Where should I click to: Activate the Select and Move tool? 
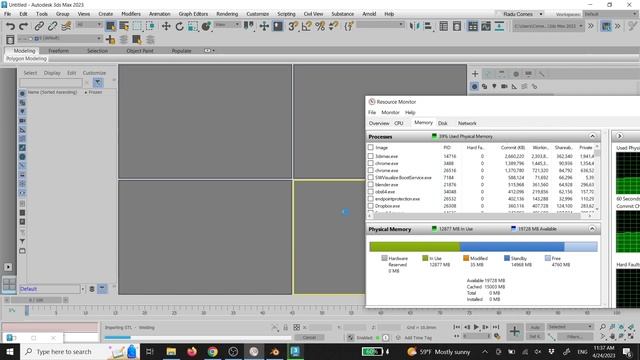tap(166, 27)
